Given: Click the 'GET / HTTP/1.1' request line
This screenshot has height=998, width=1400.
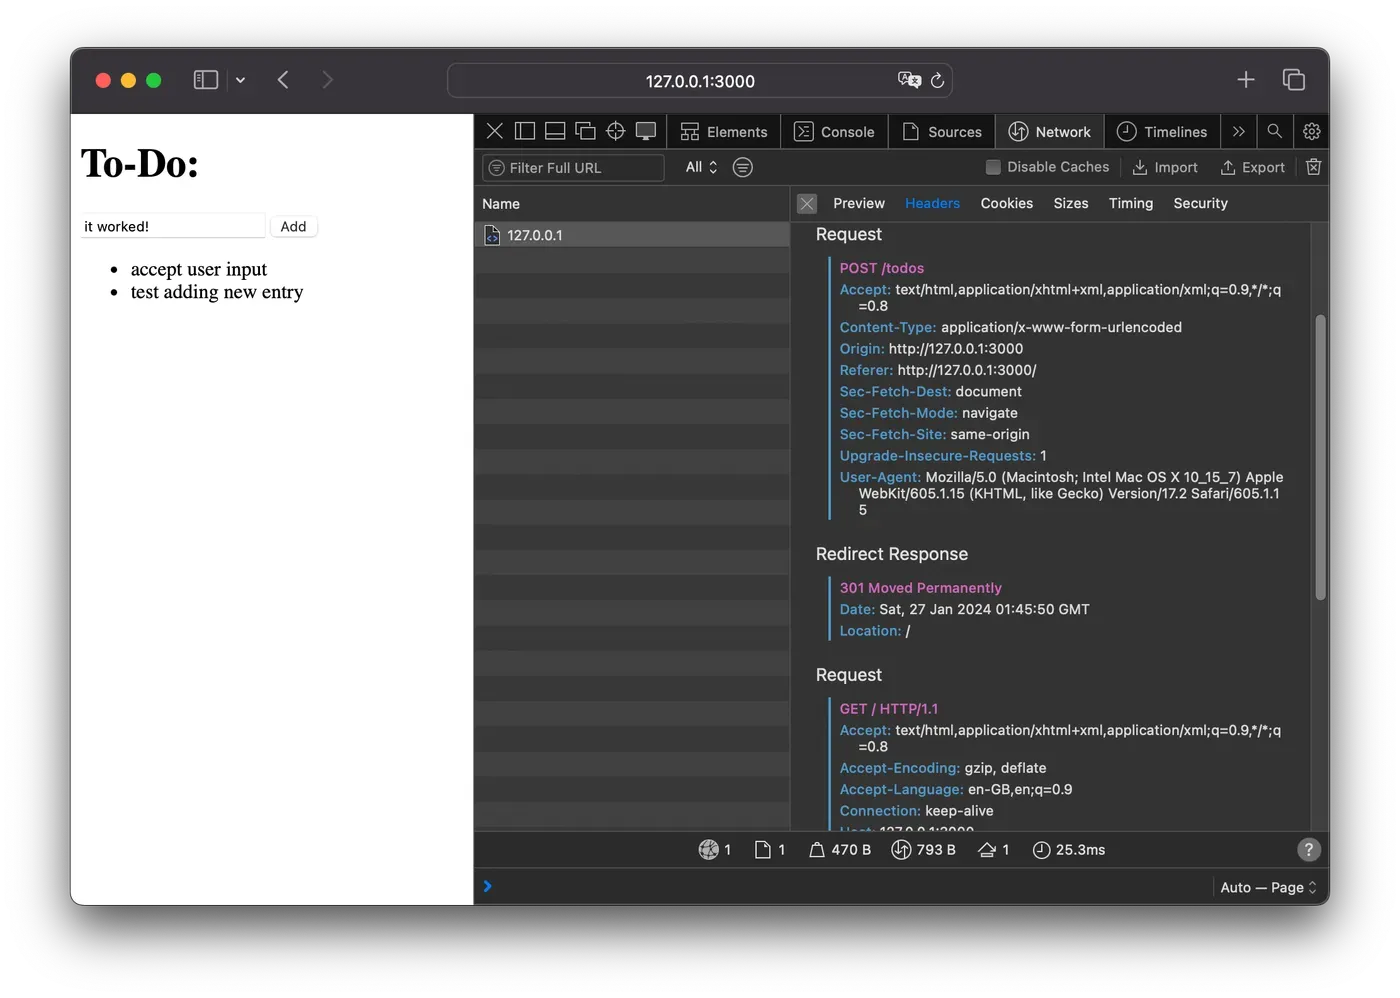Looking at the screenshot, I should coord(889,709).
